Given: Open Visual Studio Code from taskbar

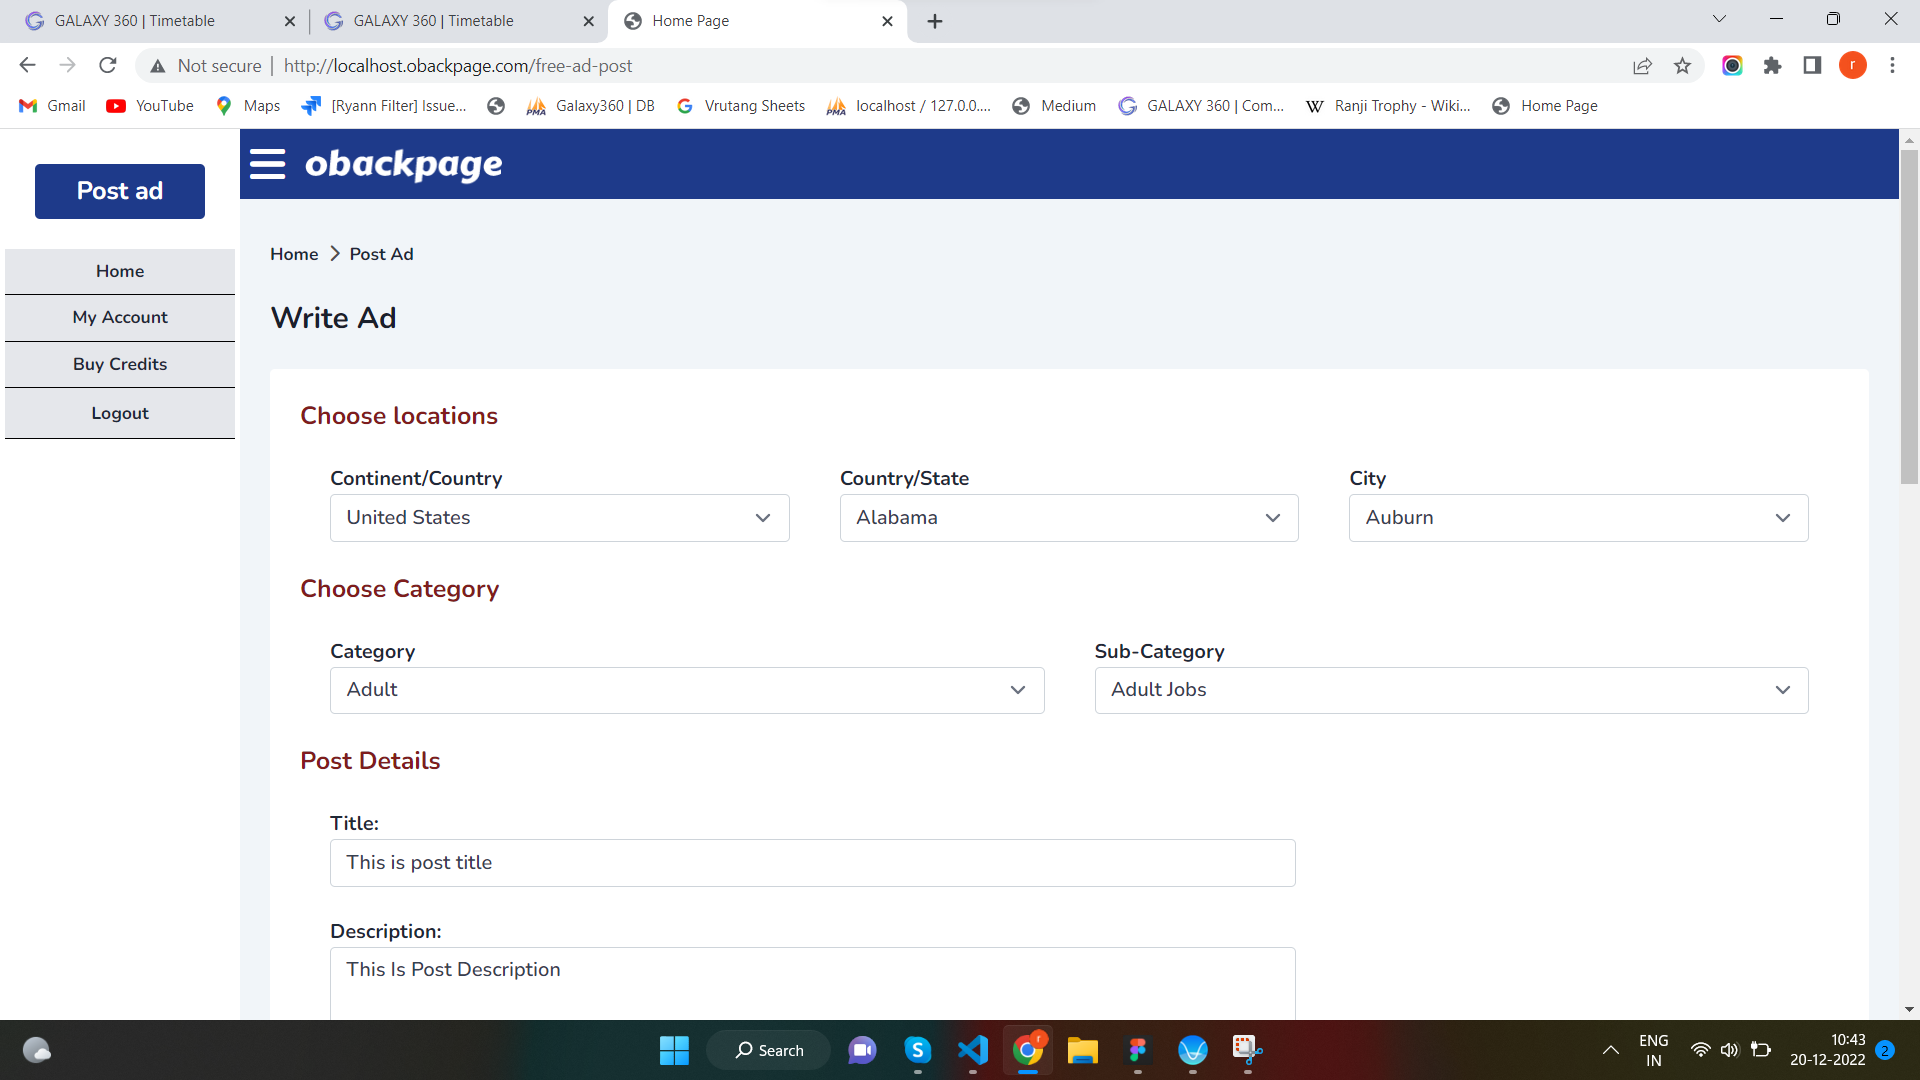Looking at the screenshot, I should [x=973, y=1050].
